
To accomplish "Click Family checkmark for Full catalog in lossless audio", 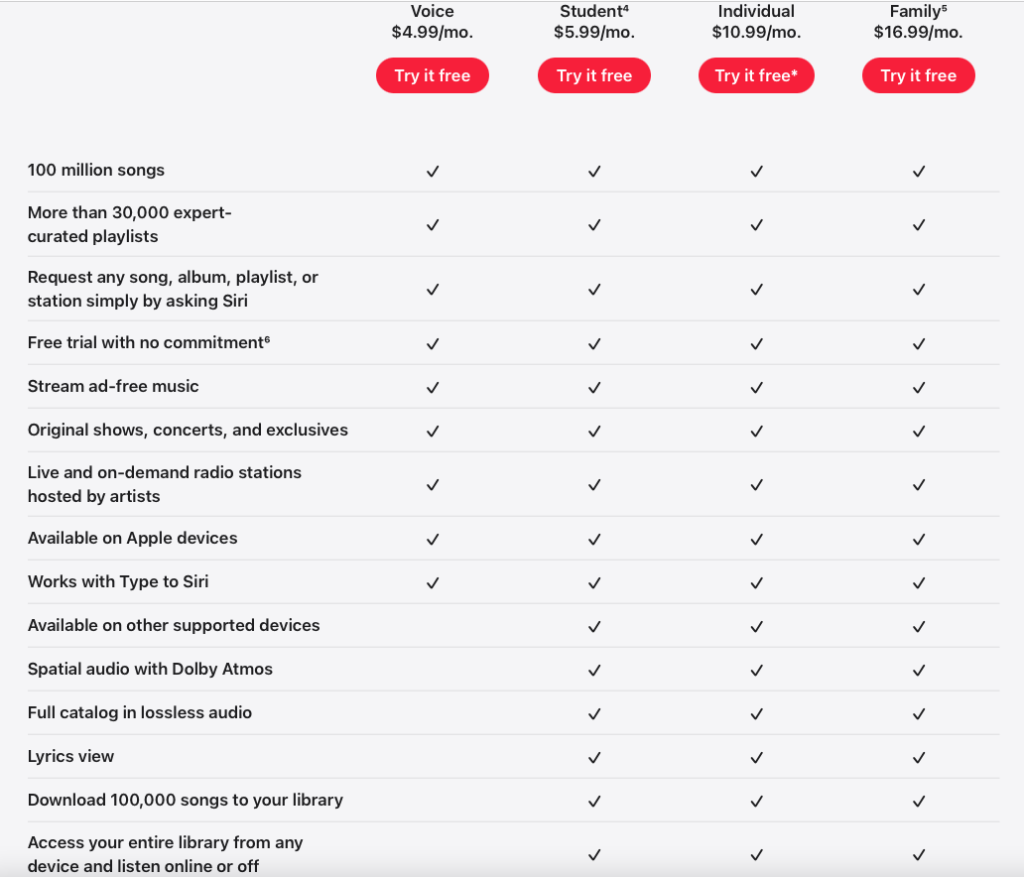I will tap(918, 714).
